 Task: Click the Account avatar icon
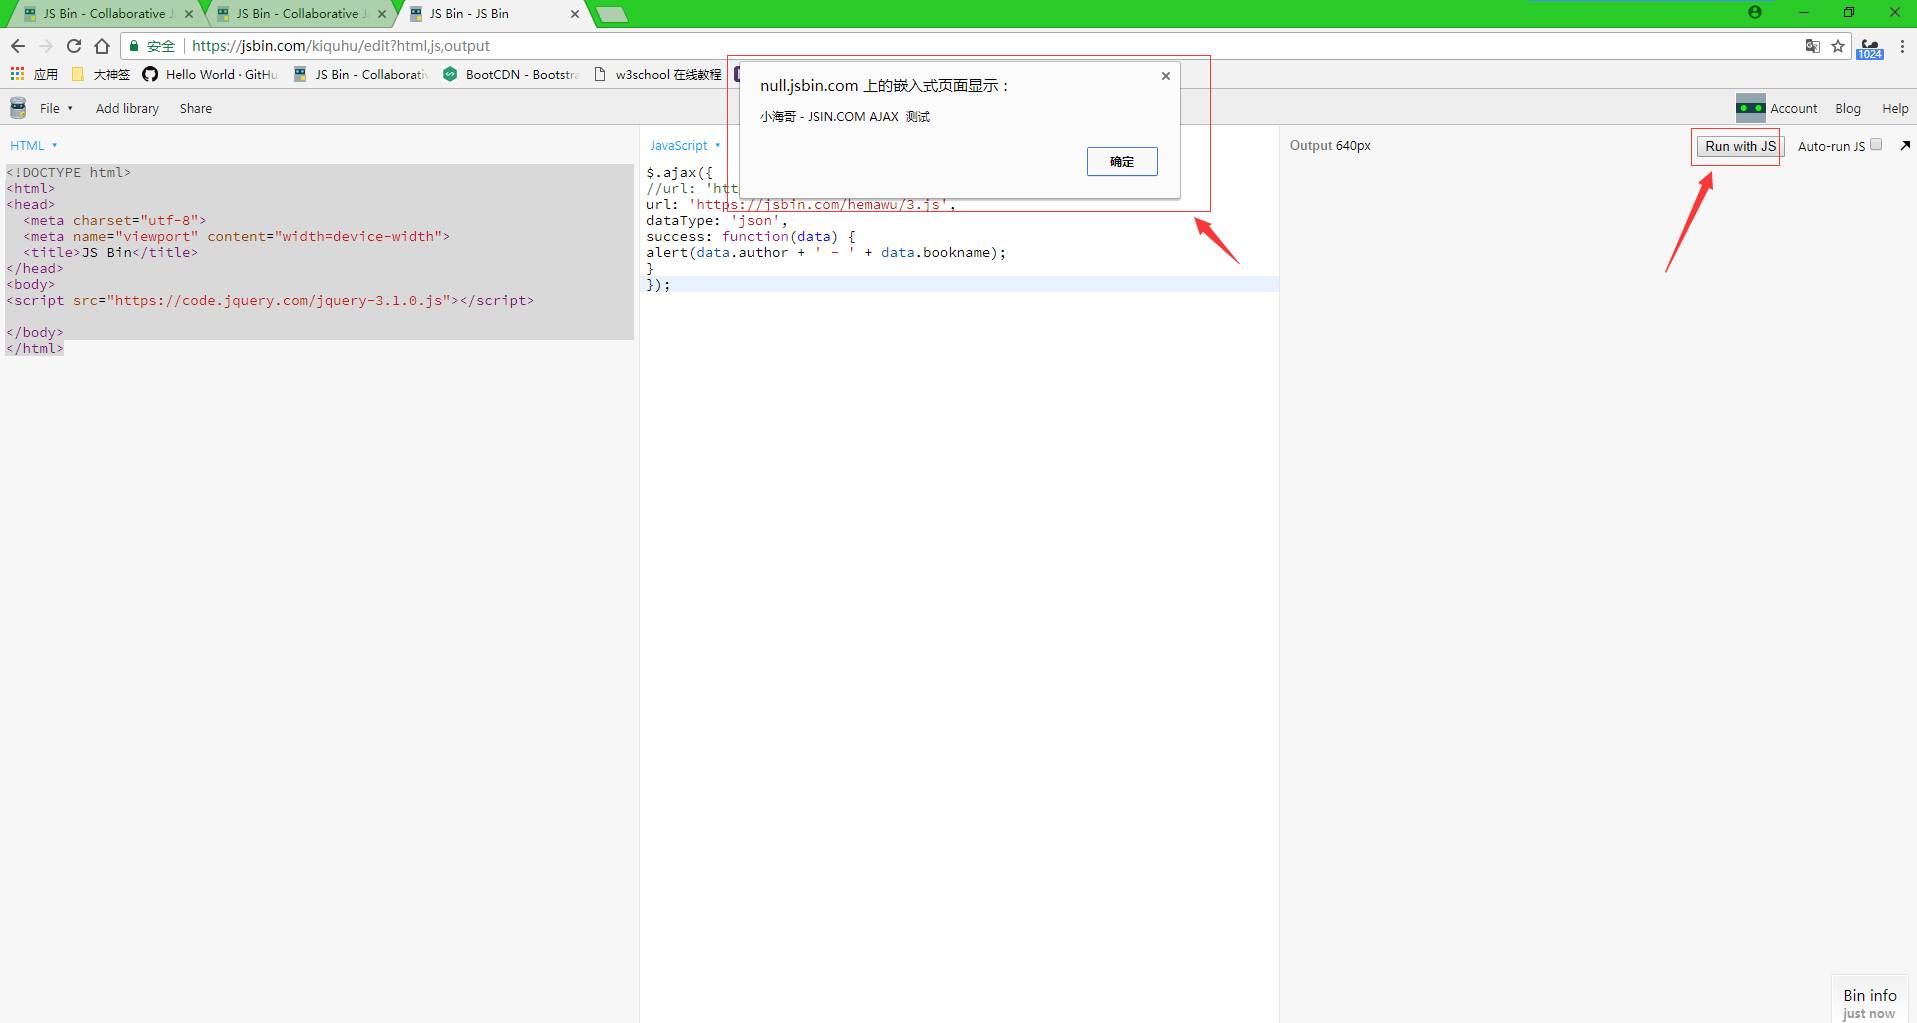[x=1750, y=108]
